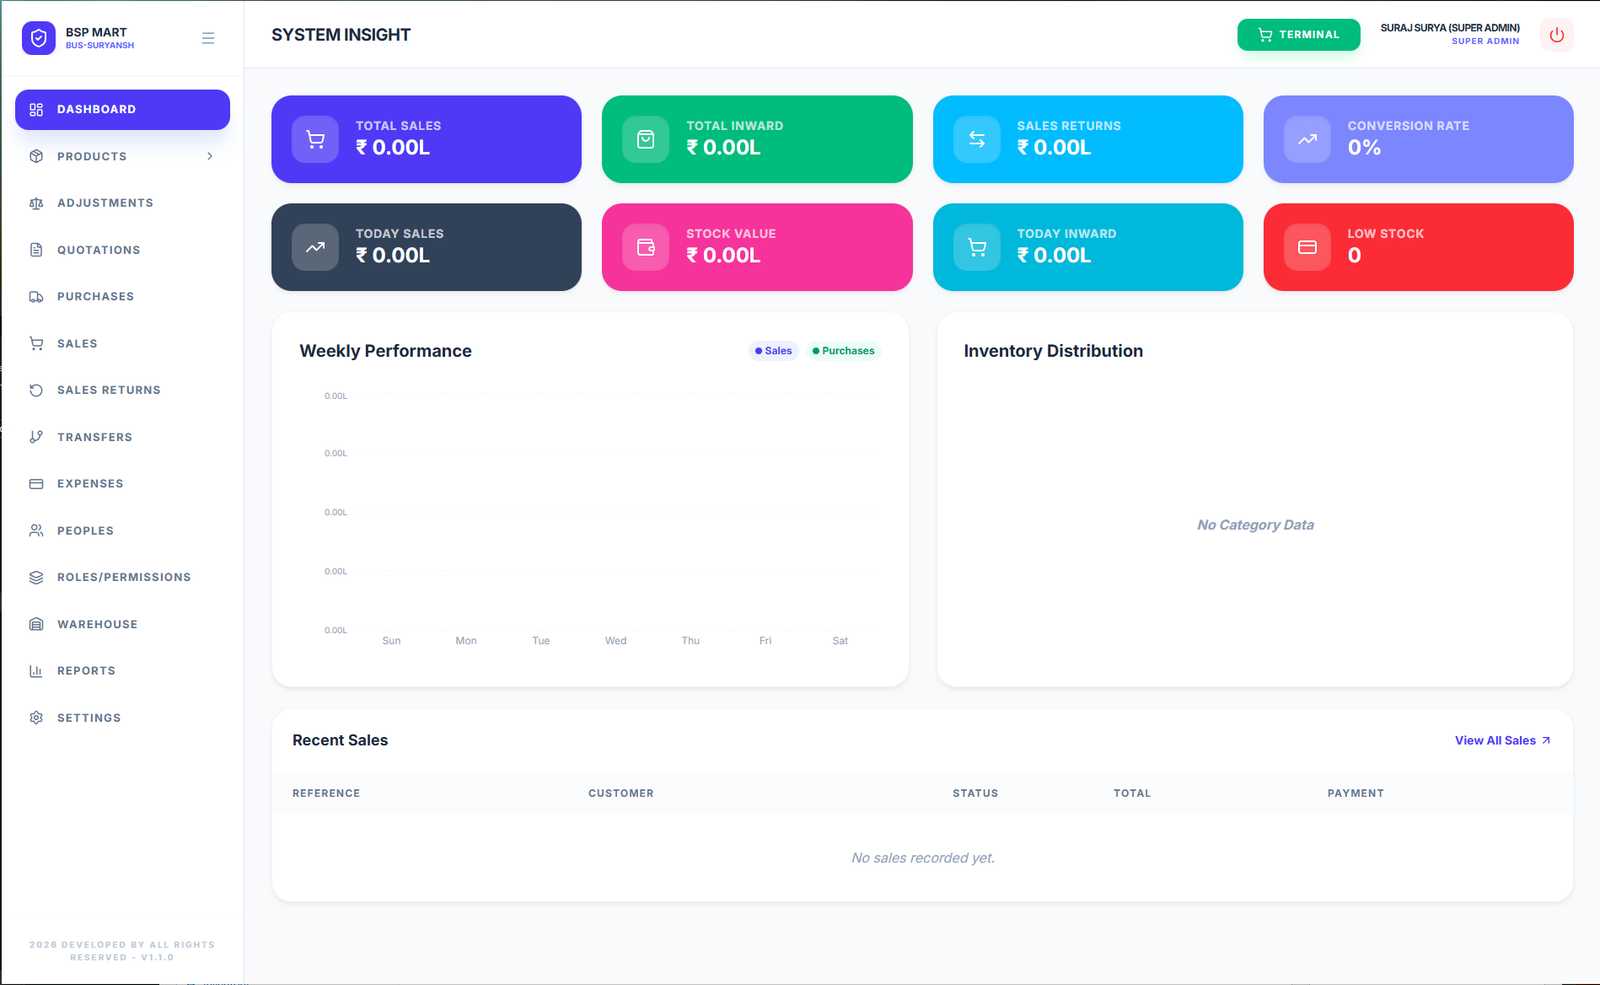
Task: Click the Total Inward bag icon
Action: tap(645, 139)
